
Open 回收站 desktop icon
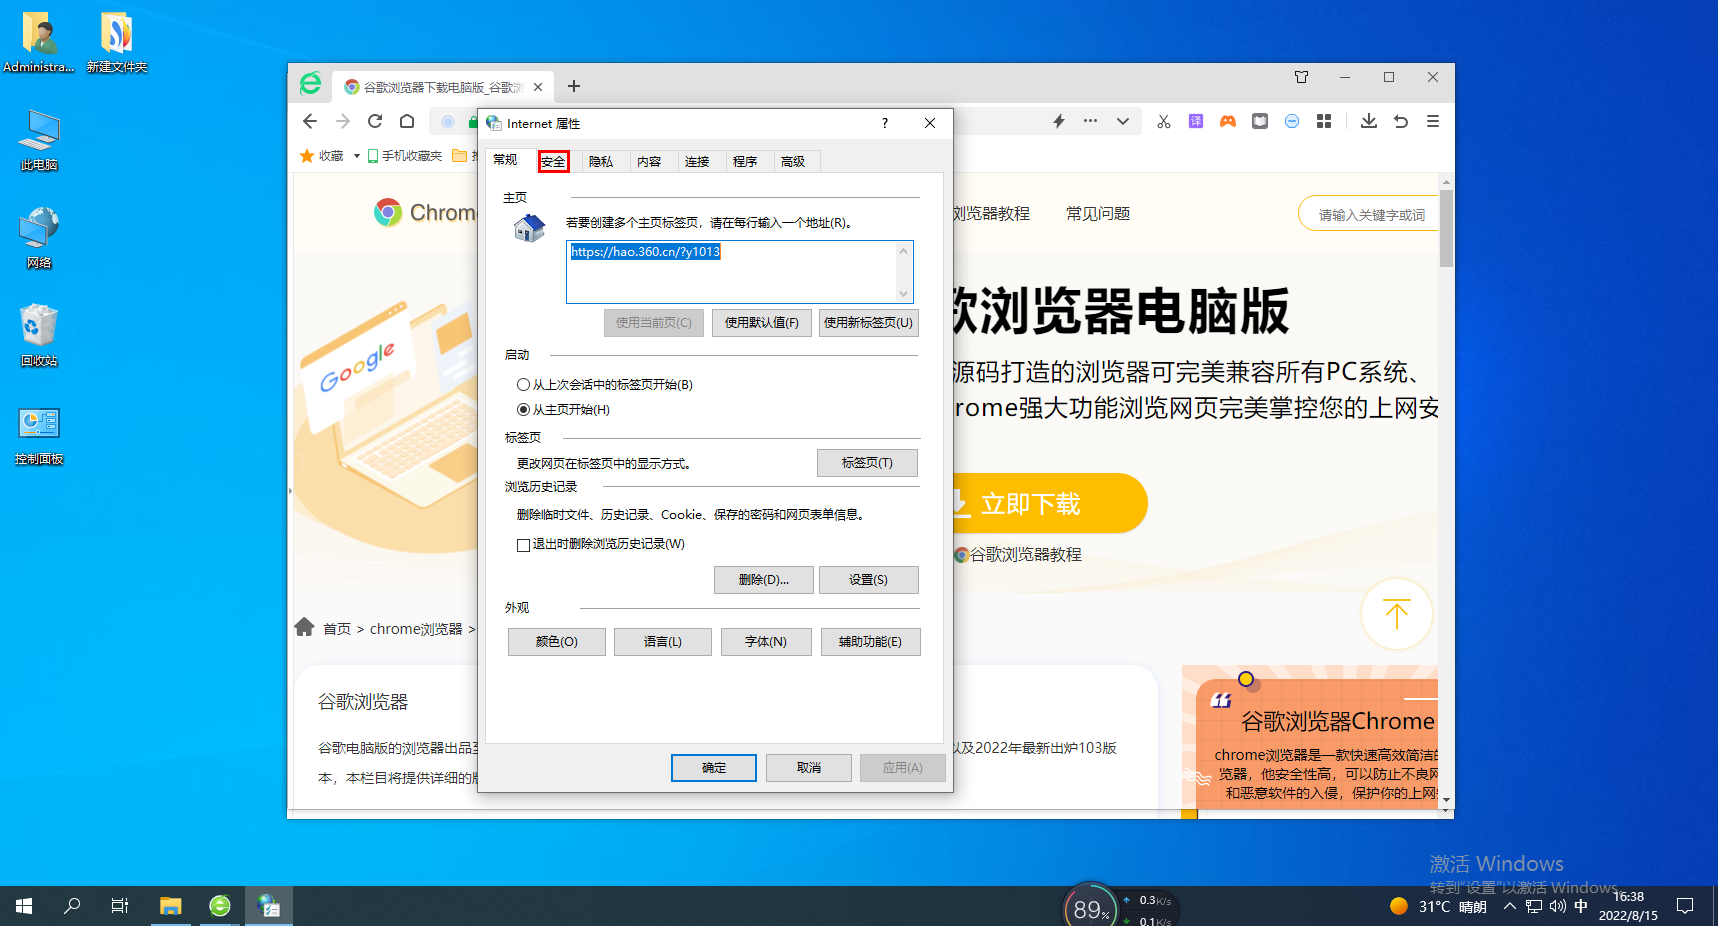pyautogui.click(x=39, y=336)
